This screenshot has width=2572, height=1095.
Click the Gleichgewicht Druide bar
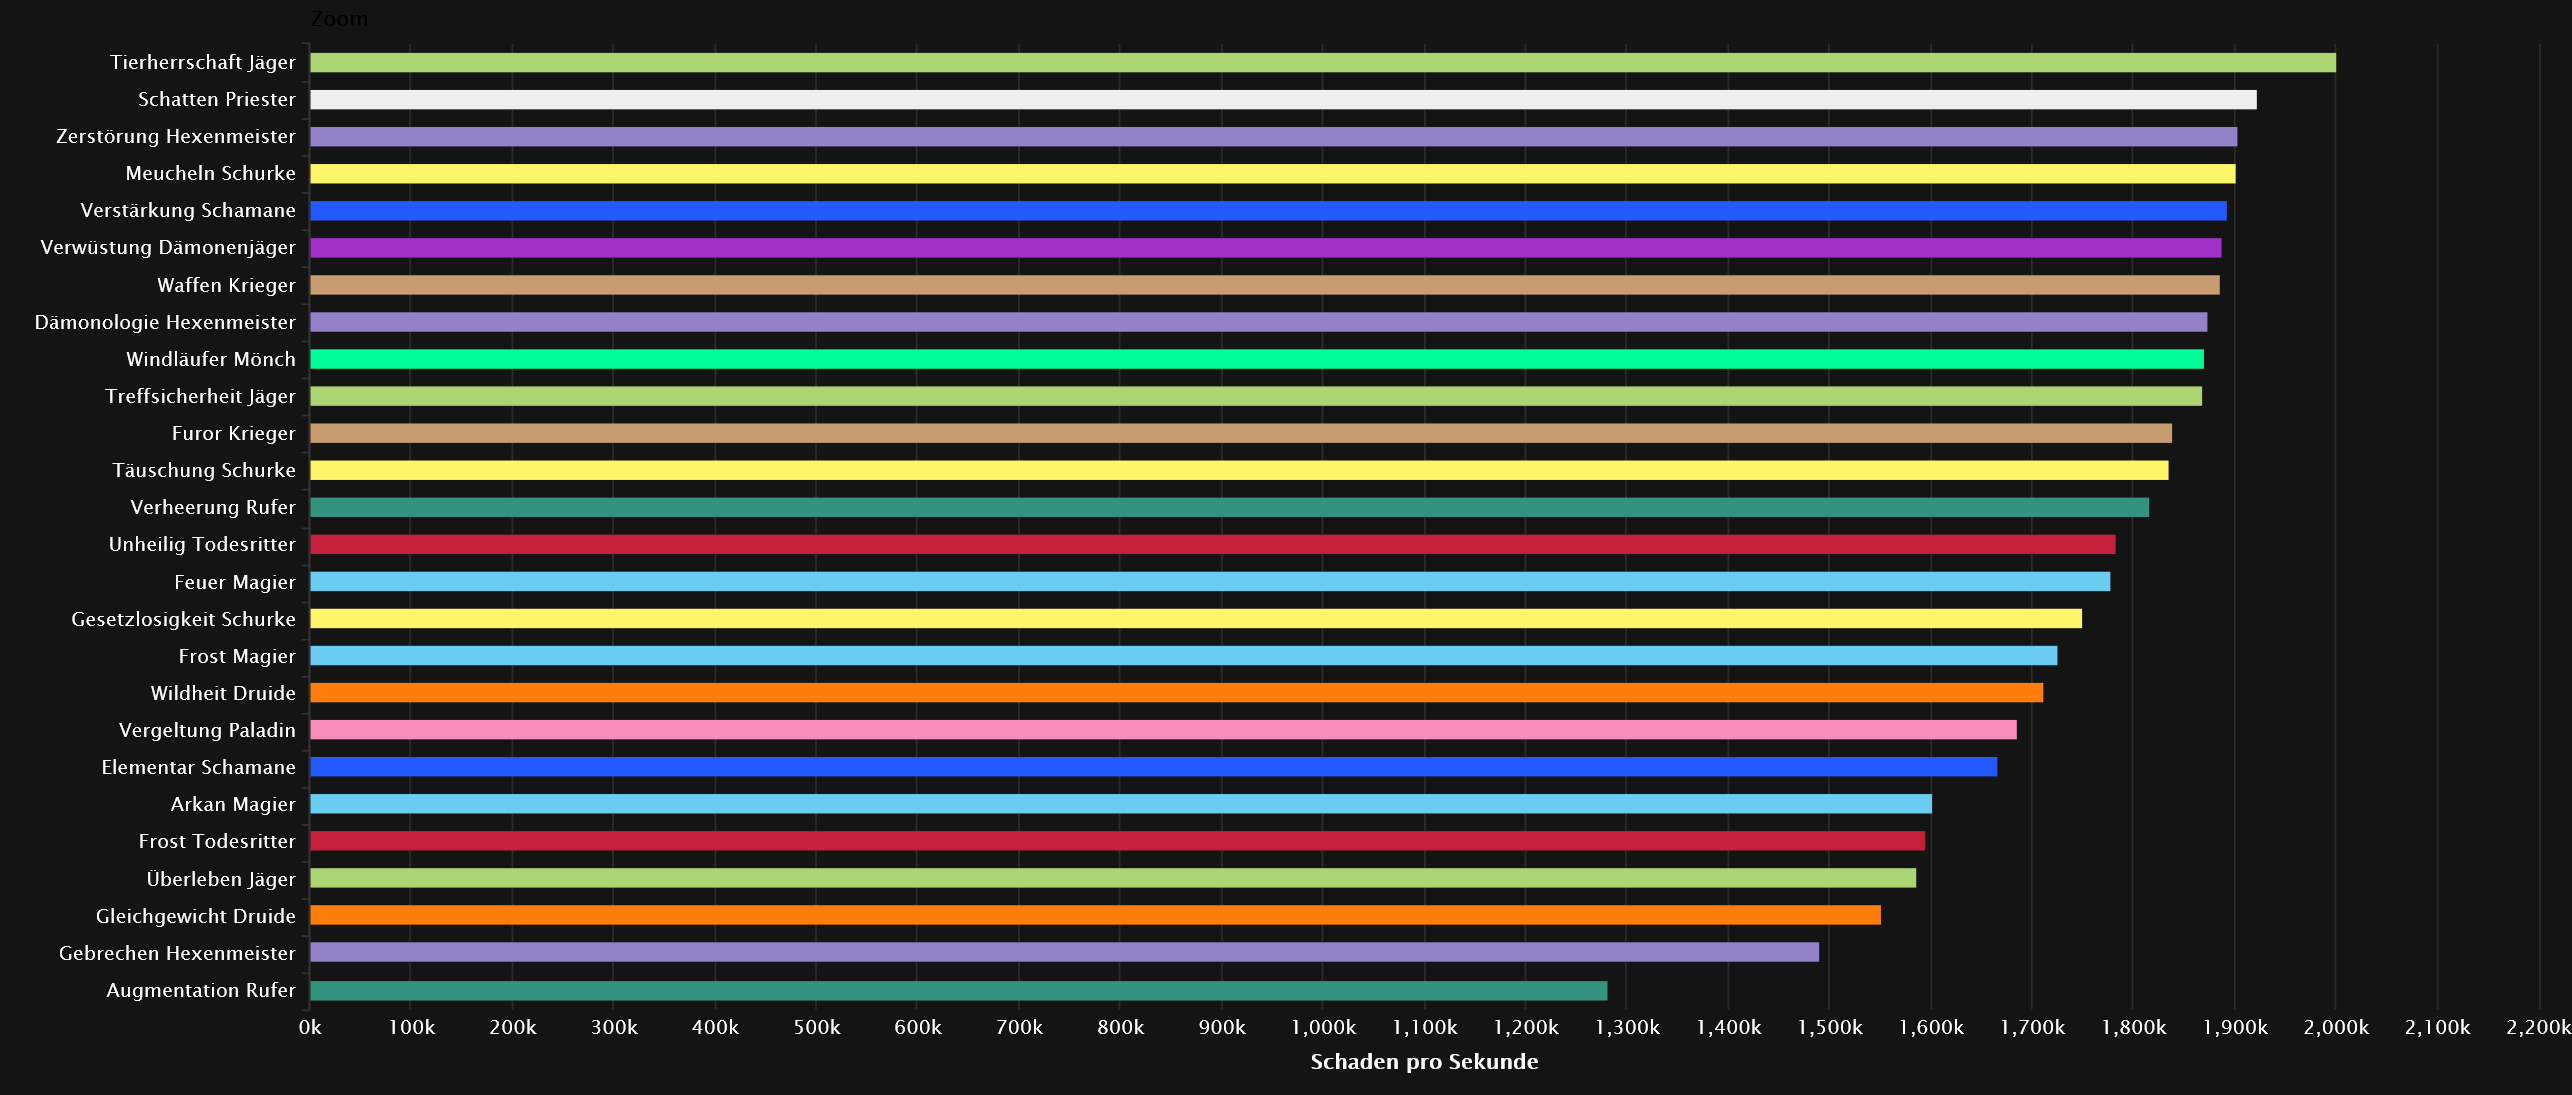(x=1095, y=915)
